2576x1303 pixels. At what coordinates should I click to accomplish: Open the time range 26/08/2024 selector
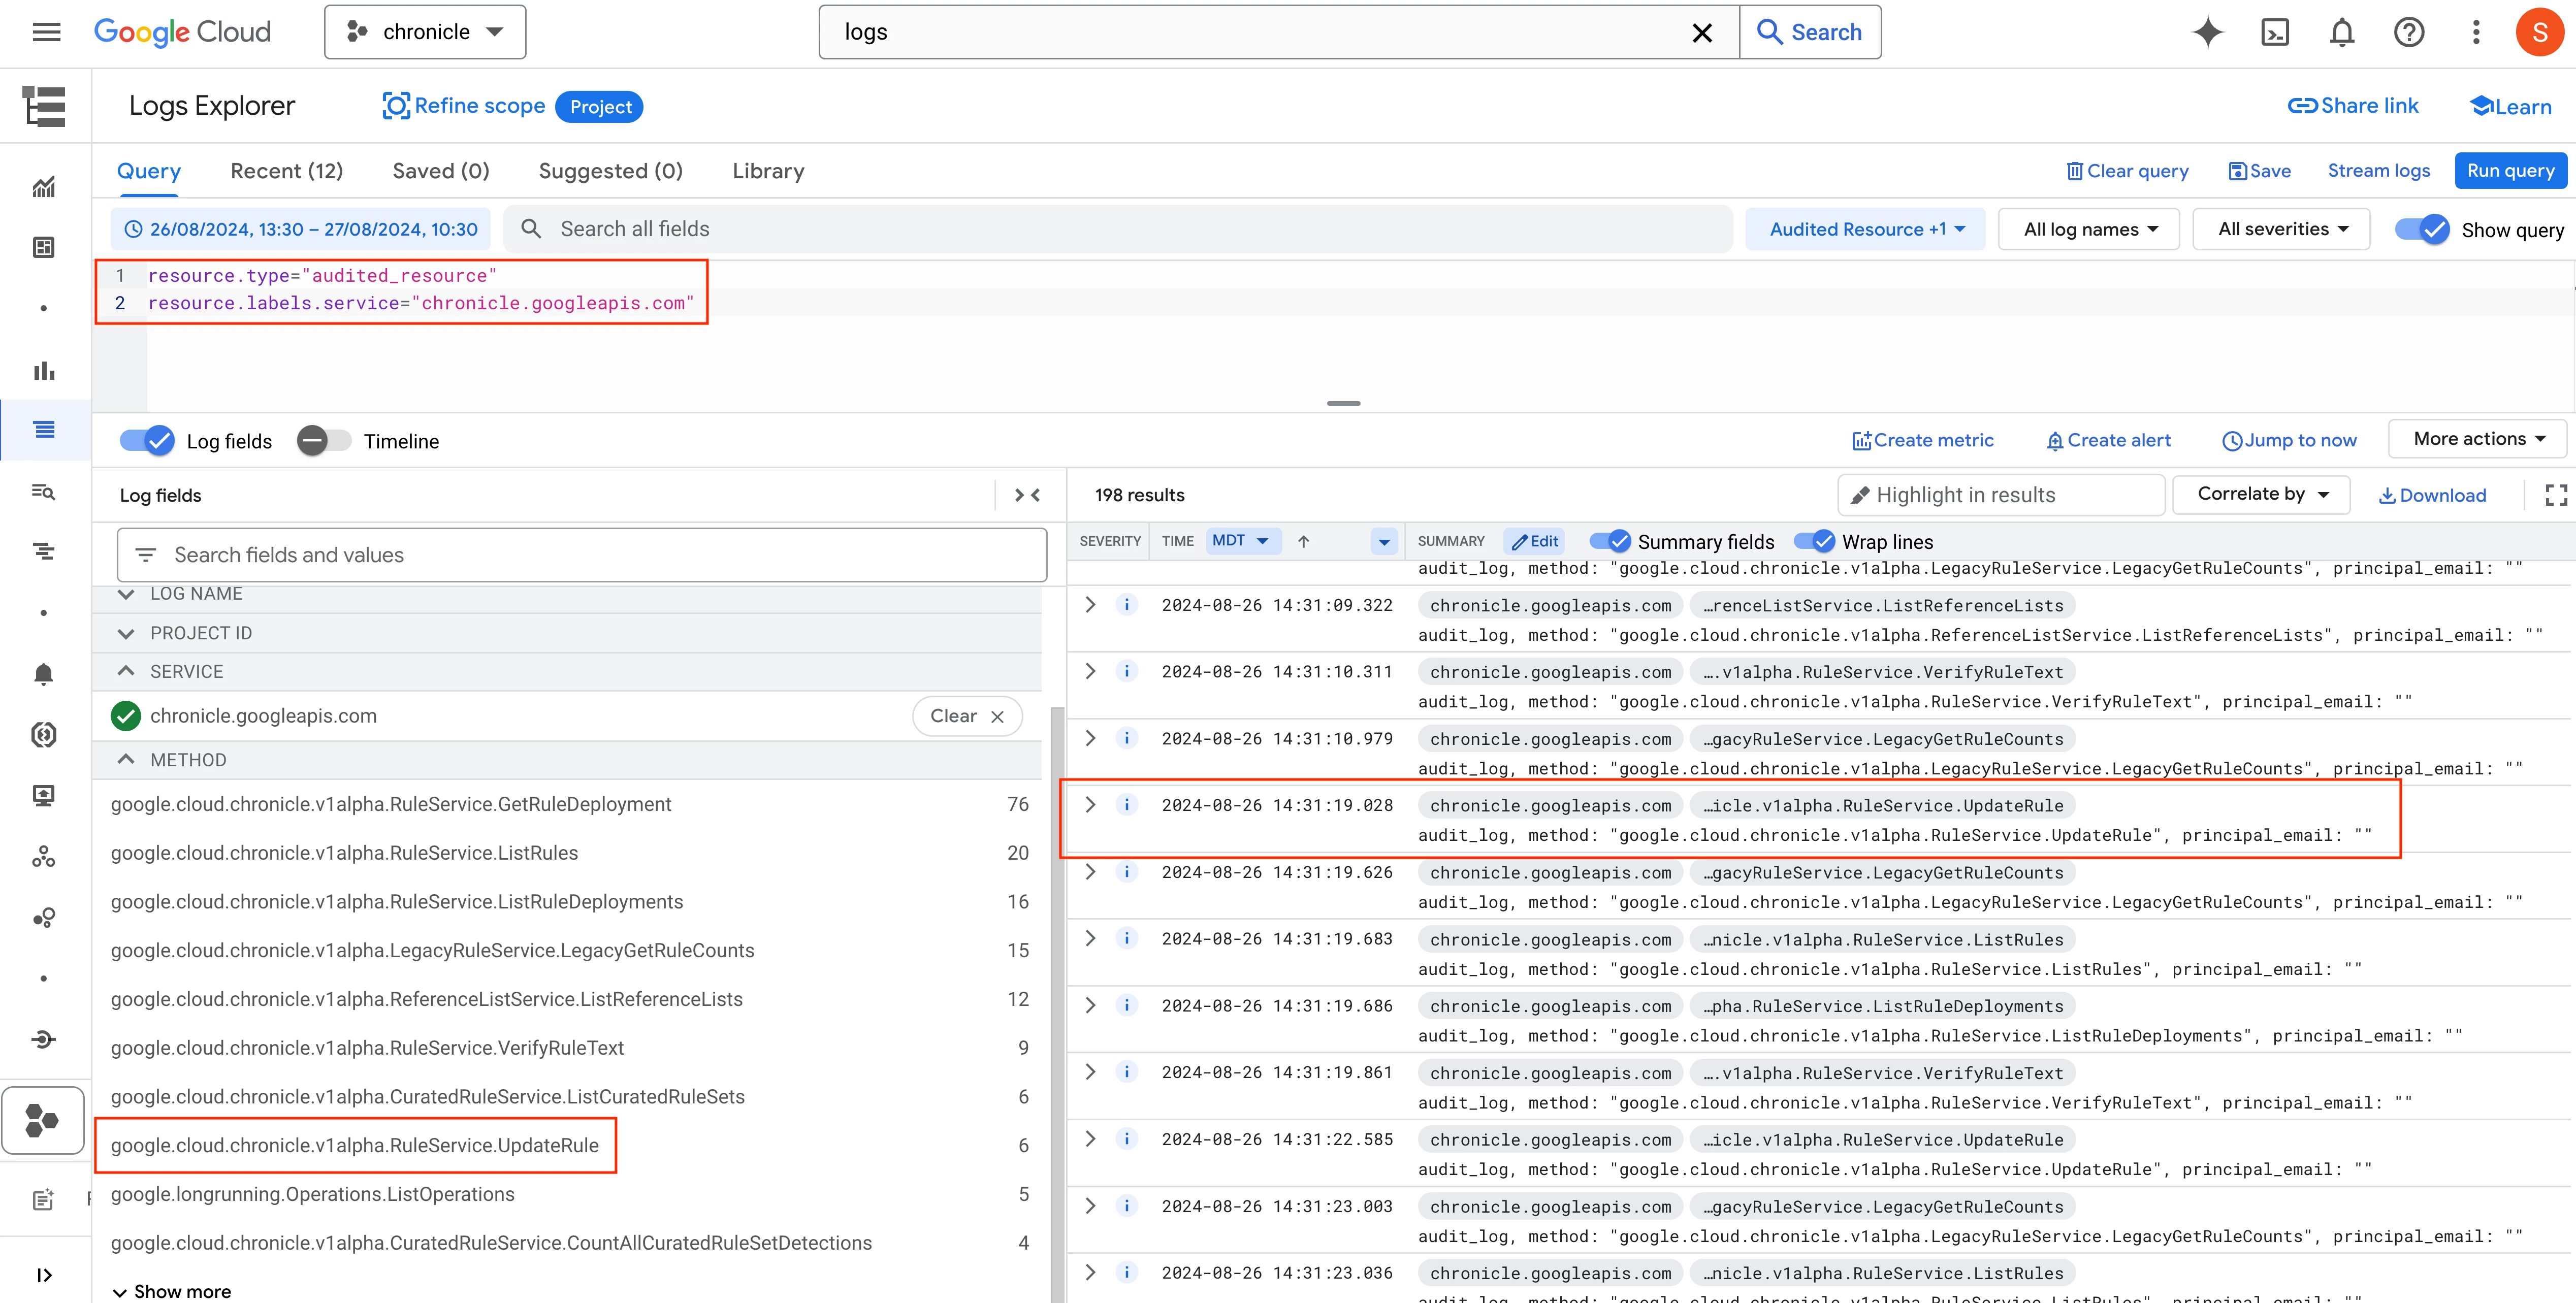coord(301,229)
